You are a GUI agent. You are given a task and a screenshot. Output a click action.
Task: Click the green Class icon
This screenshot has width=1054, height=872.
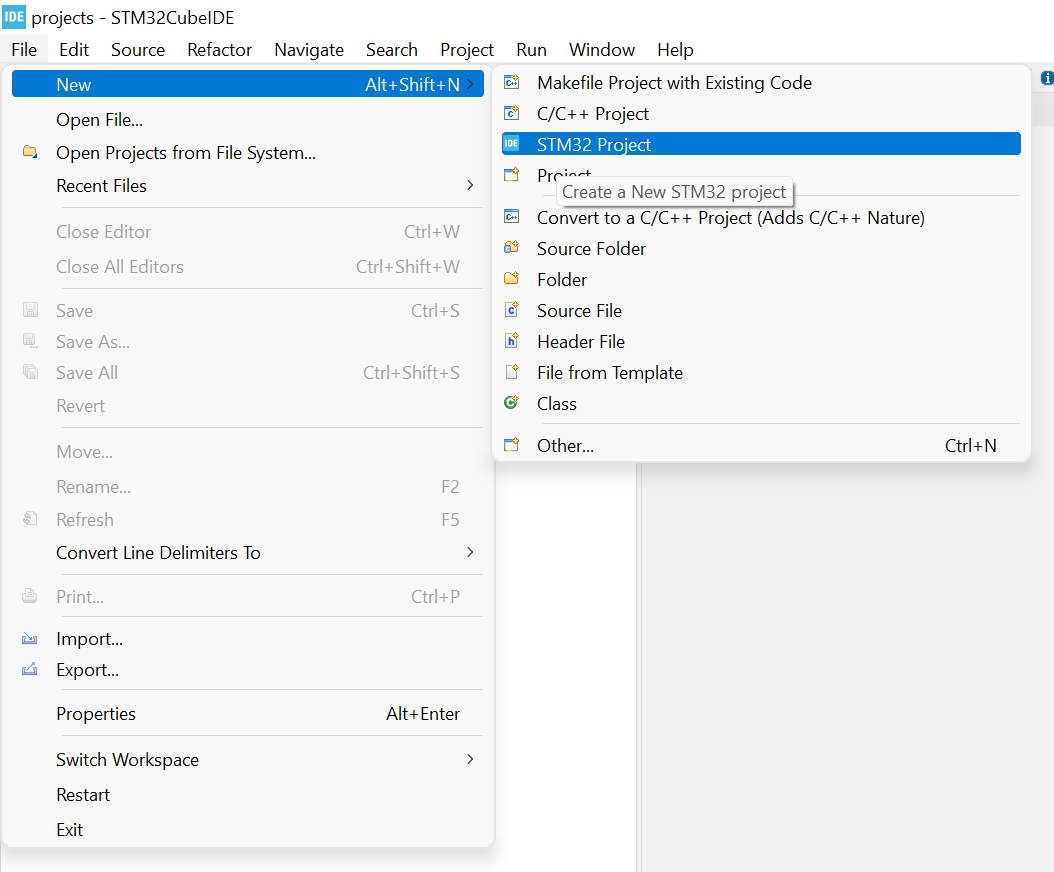point(512,403)
